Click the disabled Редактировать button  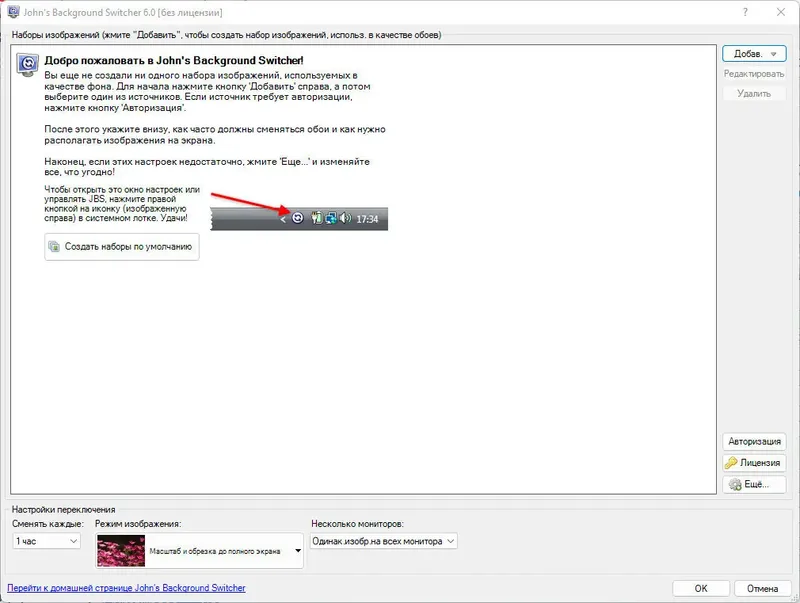tap(754, 73)
